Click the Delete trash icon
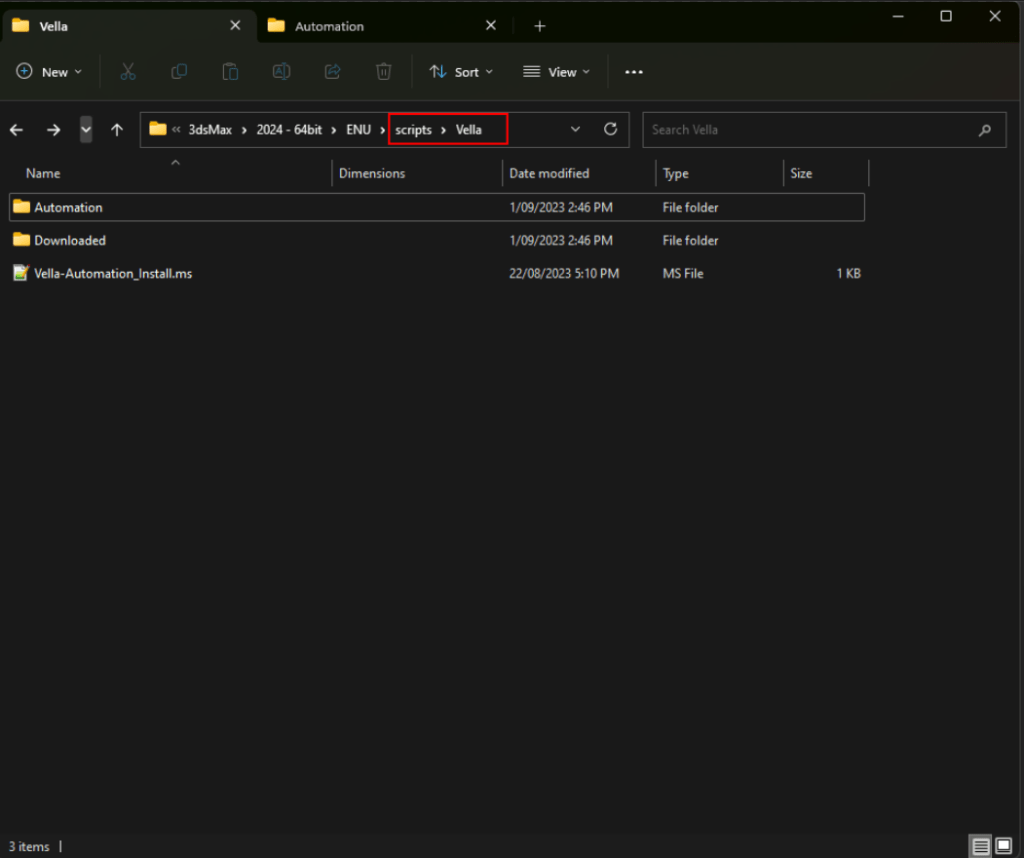 tap(384, 72)
